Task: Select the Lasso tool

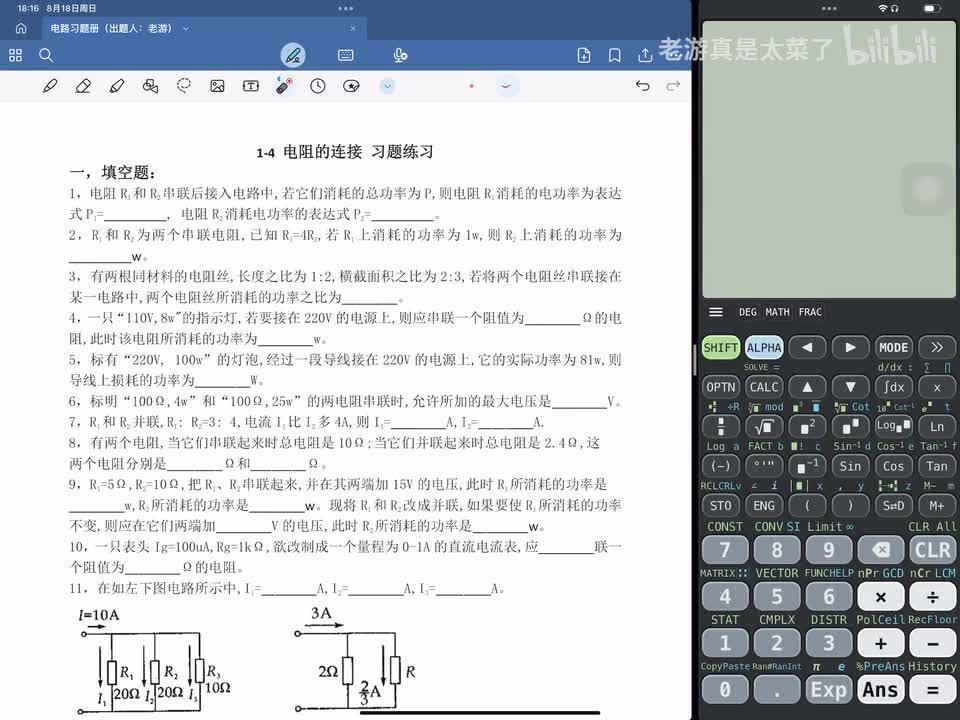Action: pyautogui.click(x=184, y=86)
